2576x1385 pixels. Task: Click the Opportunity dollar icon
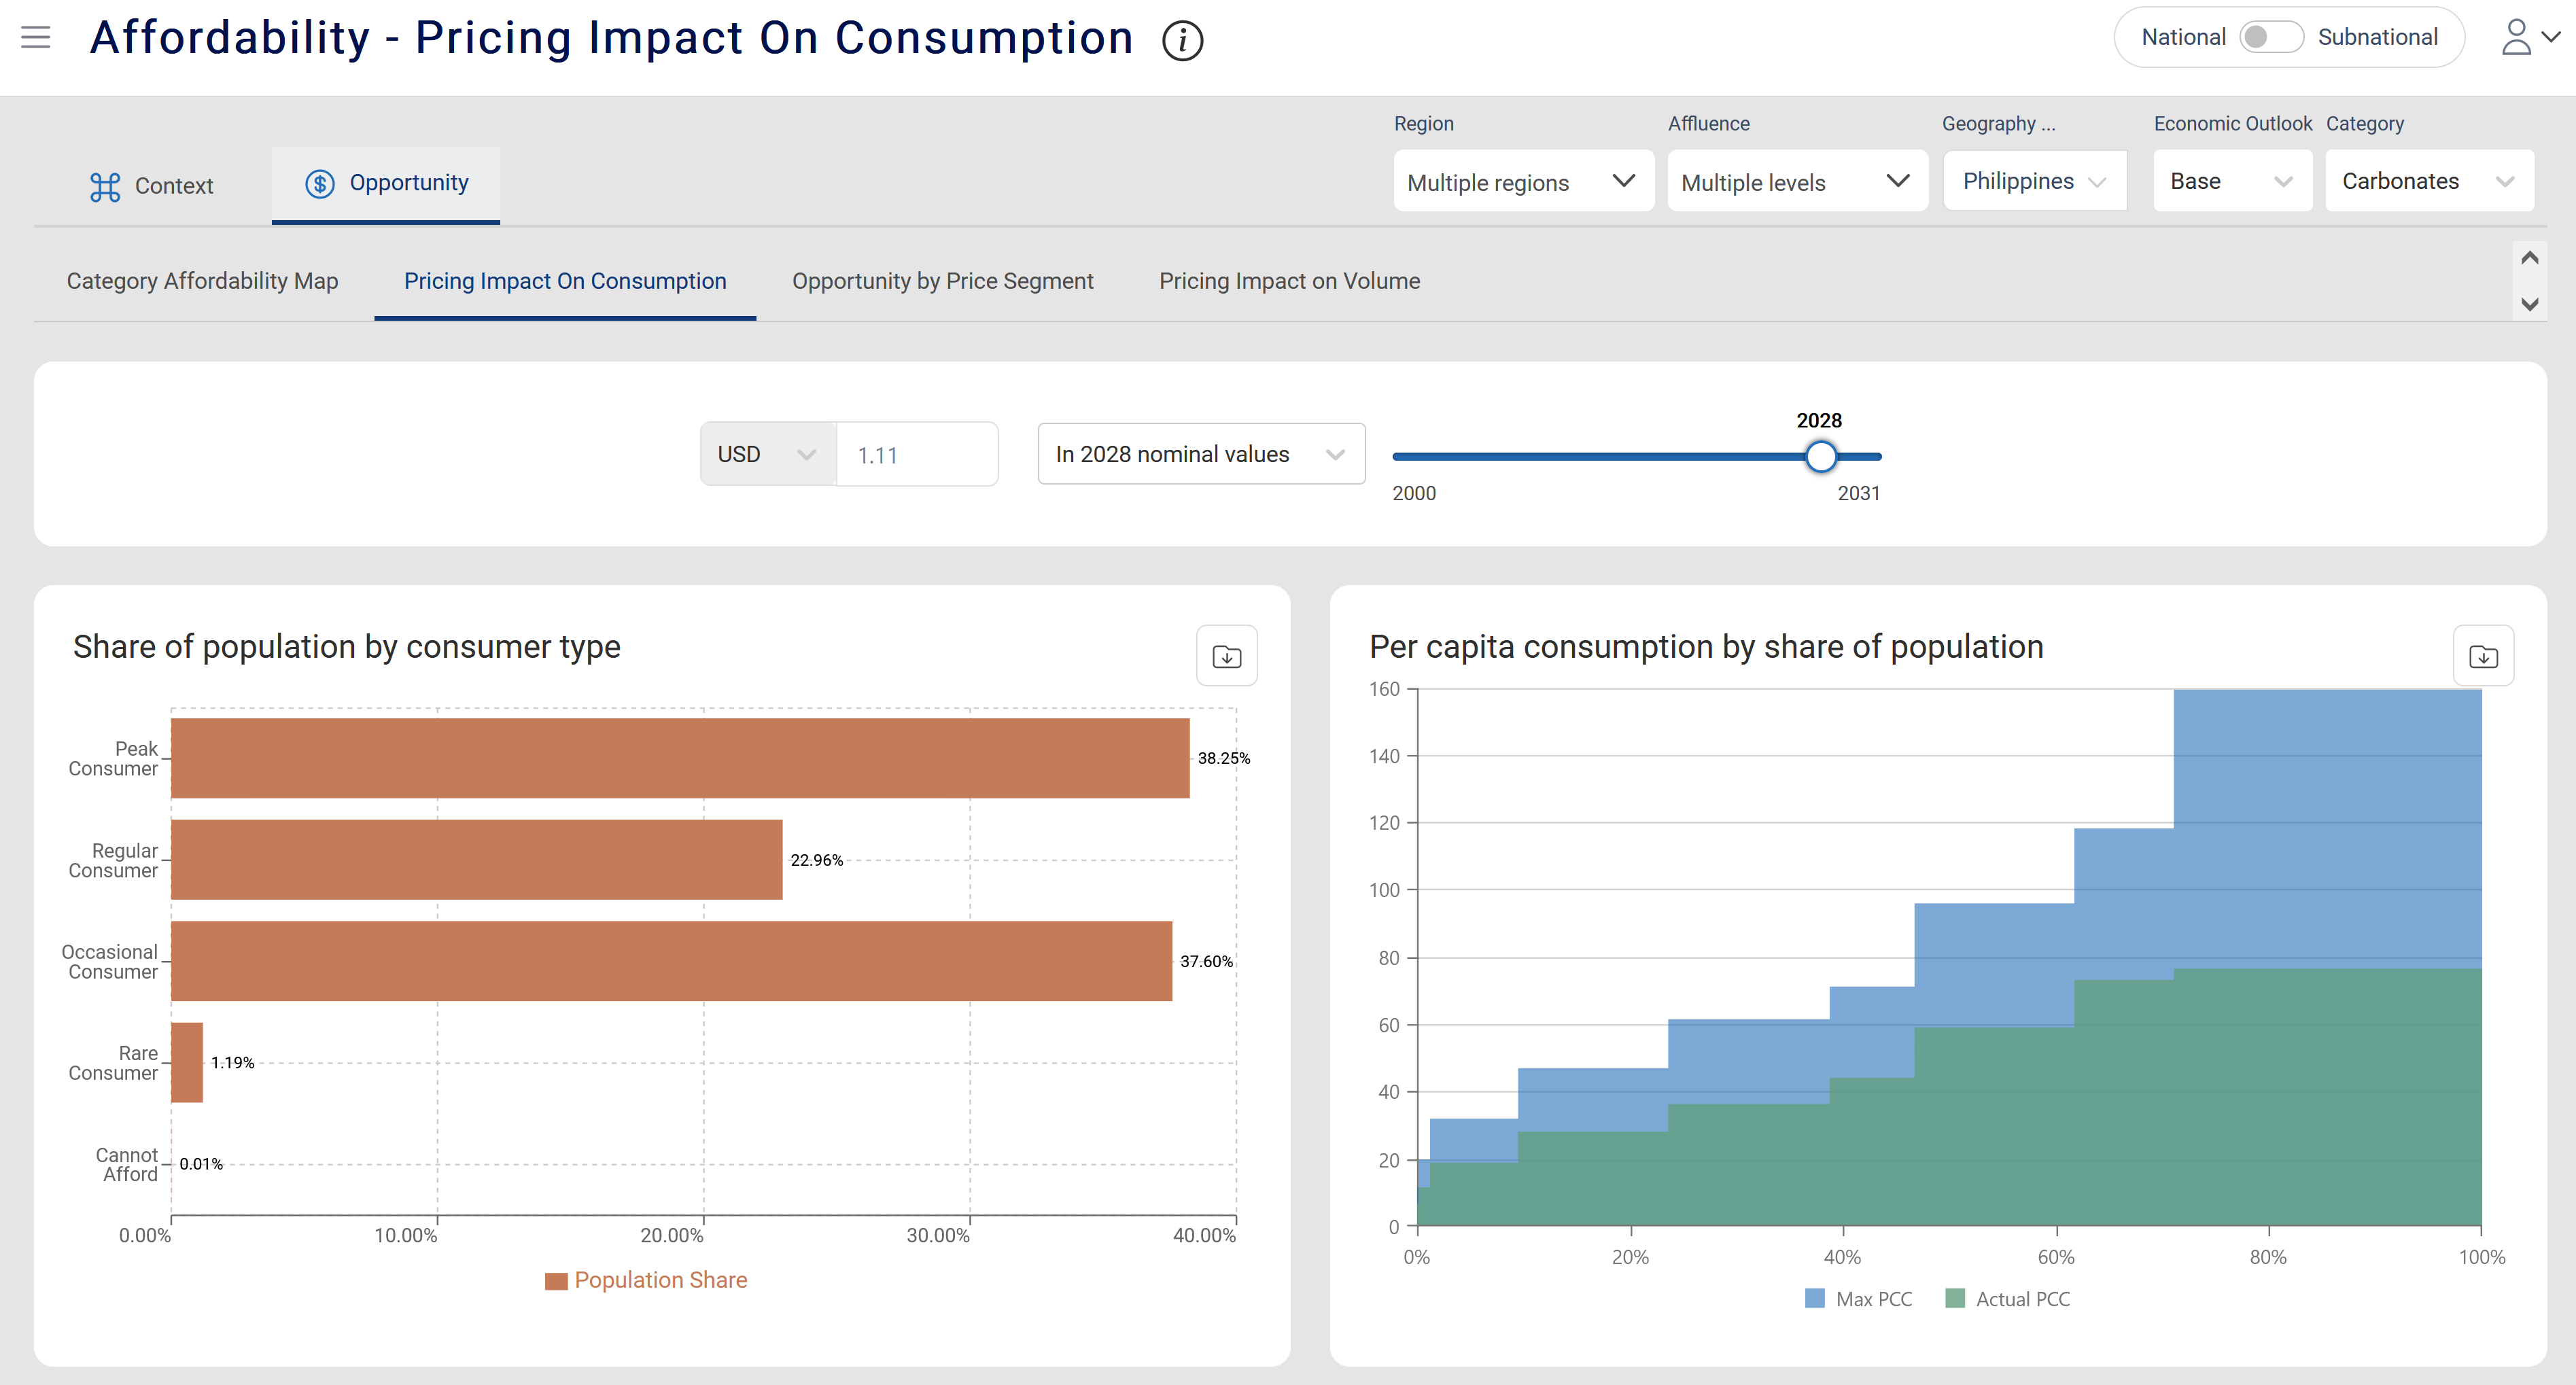(x=320, y=184)
